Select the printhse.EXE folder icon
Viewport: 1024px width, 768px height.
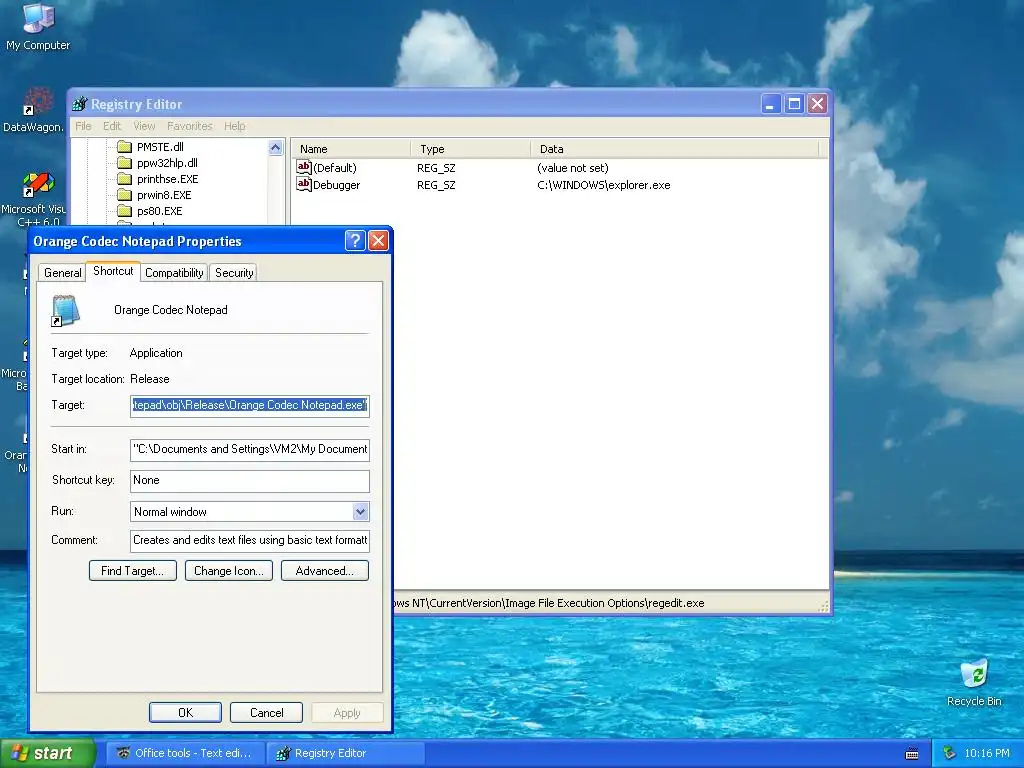[124, 179]
